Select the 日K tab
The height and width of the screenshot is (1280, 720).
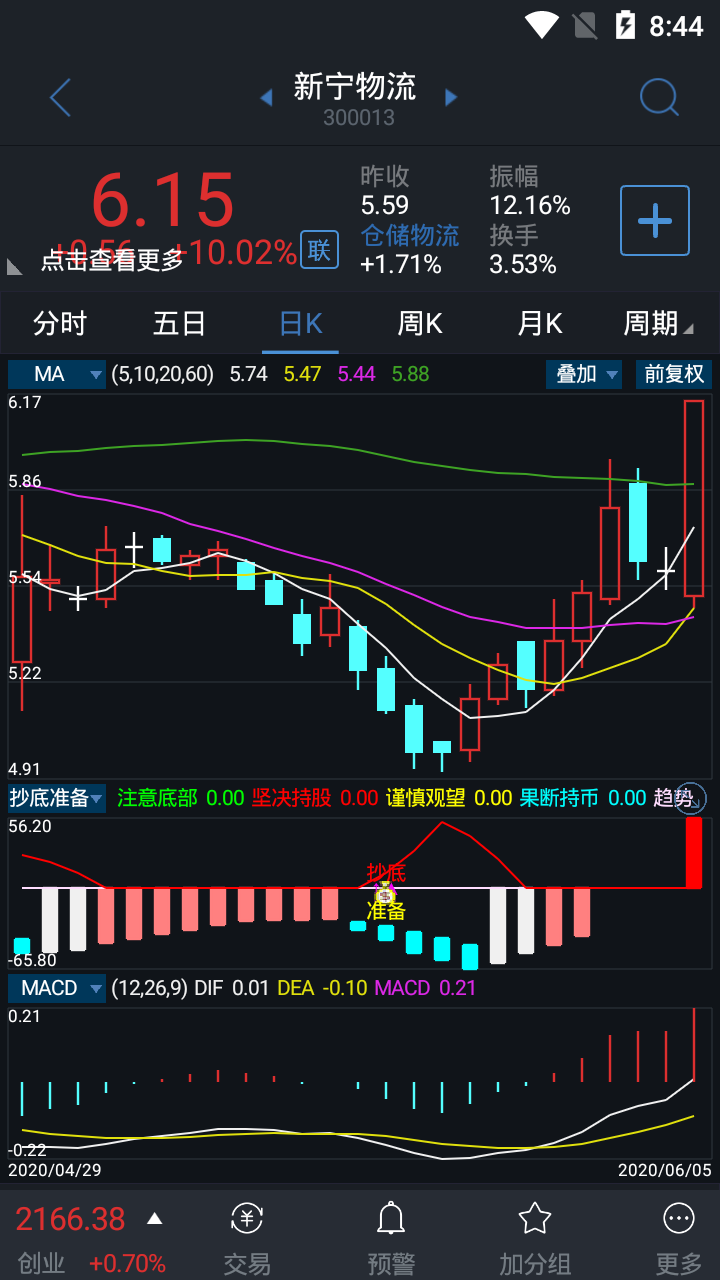pyautogui.click(x=300, y=324)
